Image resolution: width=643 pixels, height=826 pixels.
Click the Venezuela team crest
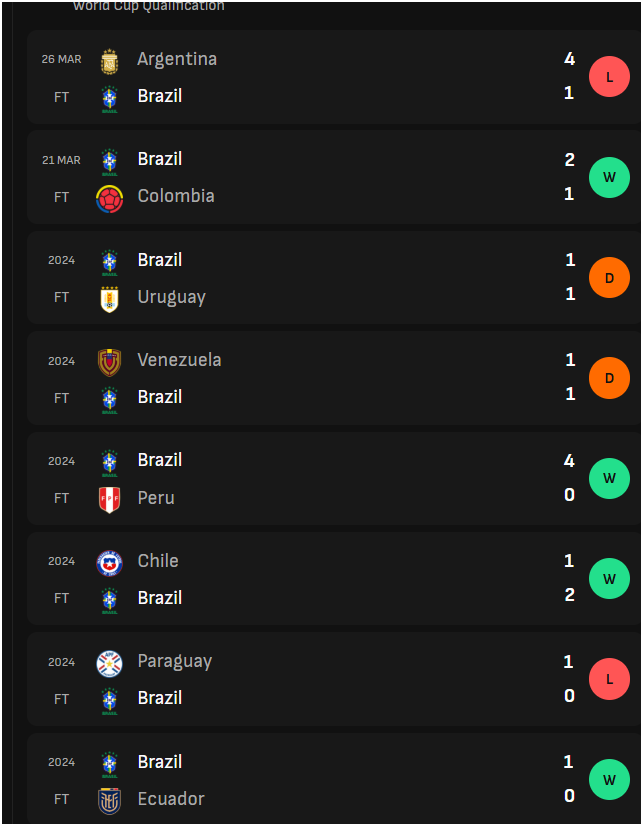[110, 362]
